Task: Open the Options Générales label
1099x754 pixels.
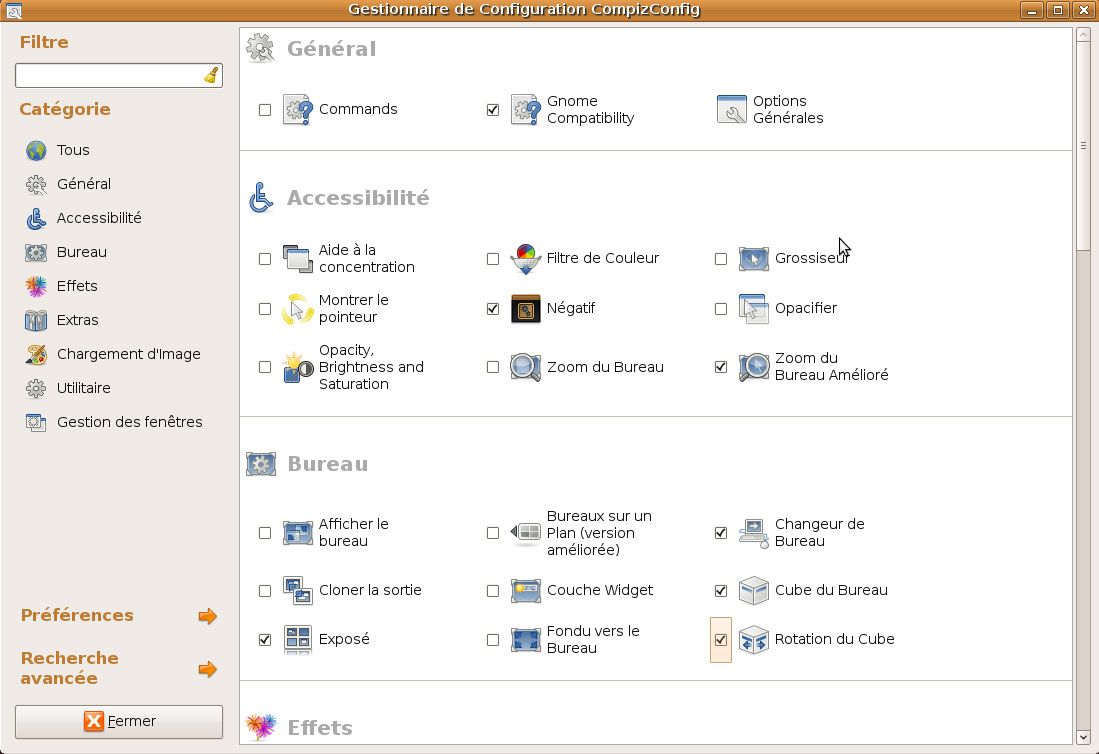Action: pyautogui.click(x=788, y=109)
